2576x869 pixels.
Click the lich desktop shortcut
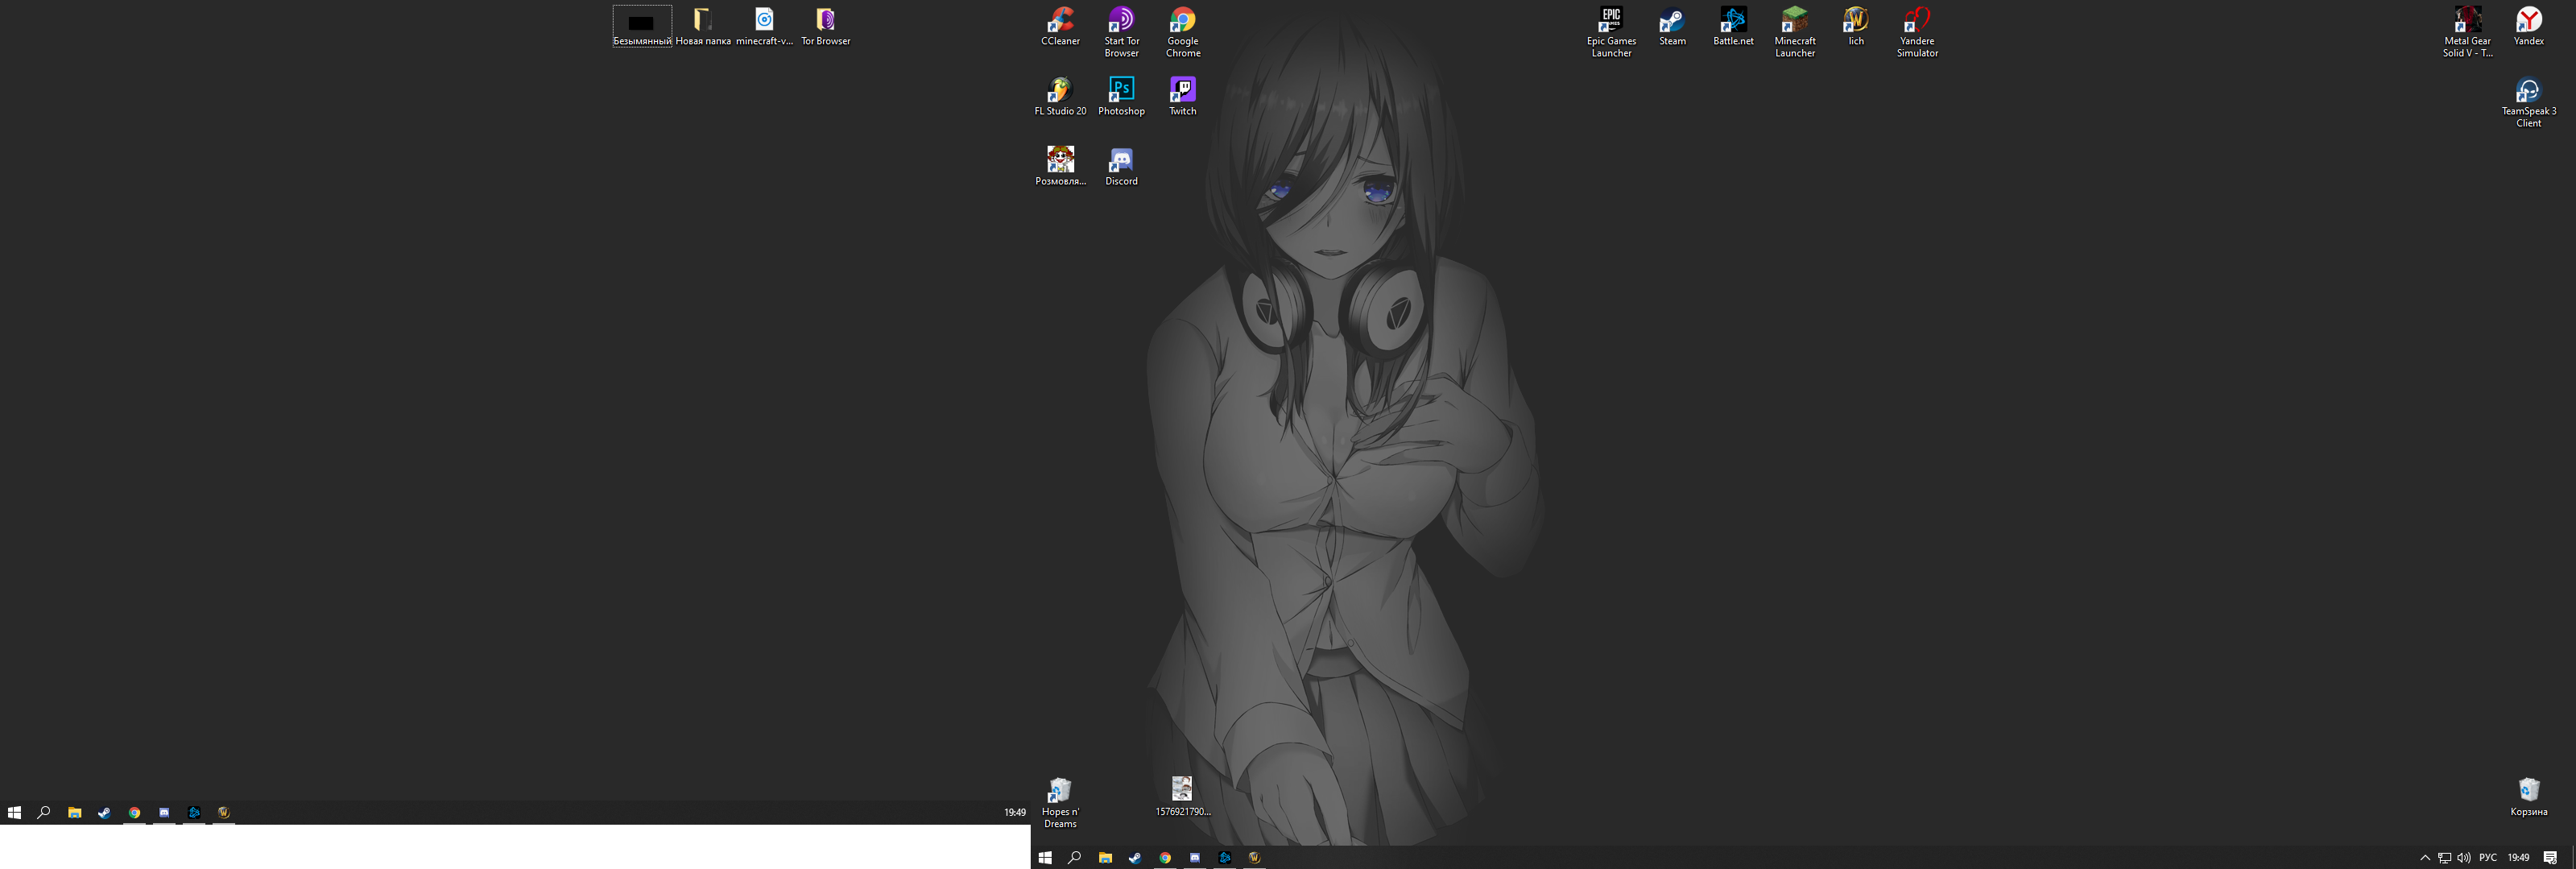(1855, 27)
